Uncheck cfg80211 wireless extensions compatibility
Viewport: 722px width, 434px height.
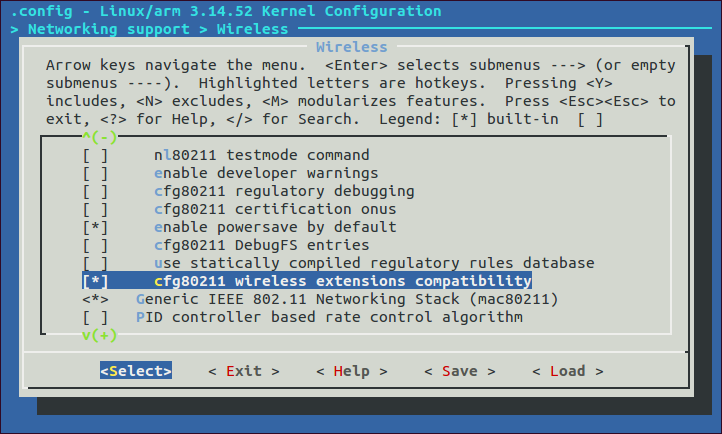96,281
